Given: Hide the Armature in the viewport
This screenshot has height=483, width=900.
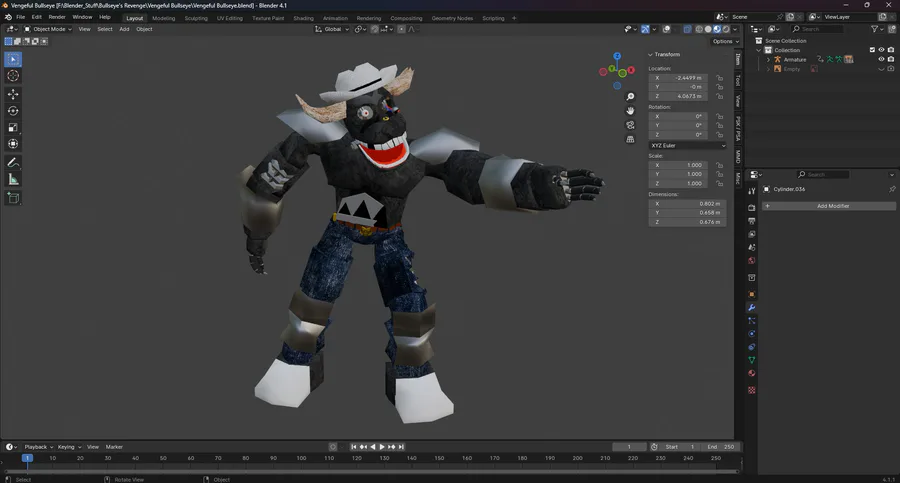Looking at the screenshot, I should (881, 60).
